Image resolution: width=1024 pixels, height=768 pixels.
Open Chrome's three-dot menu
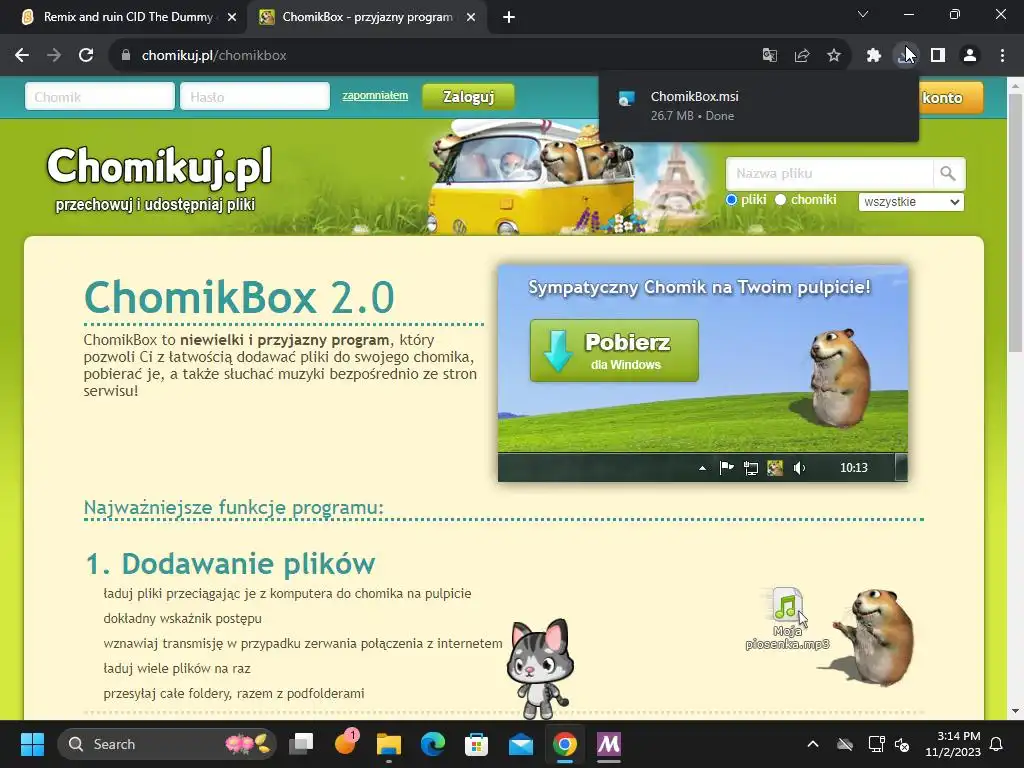(1002, 56)
